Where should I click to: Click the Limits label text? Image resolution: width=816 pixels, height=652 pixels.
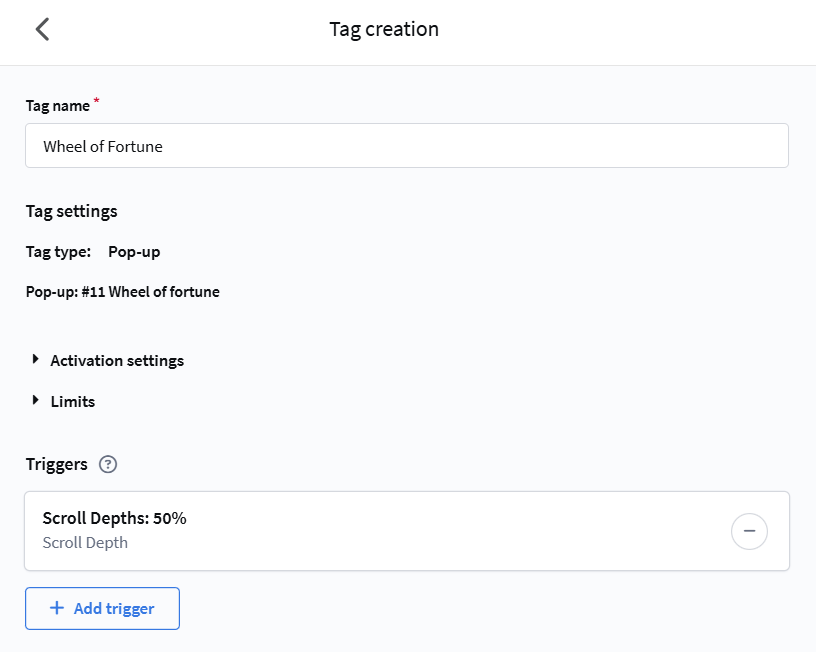[73, 401]
